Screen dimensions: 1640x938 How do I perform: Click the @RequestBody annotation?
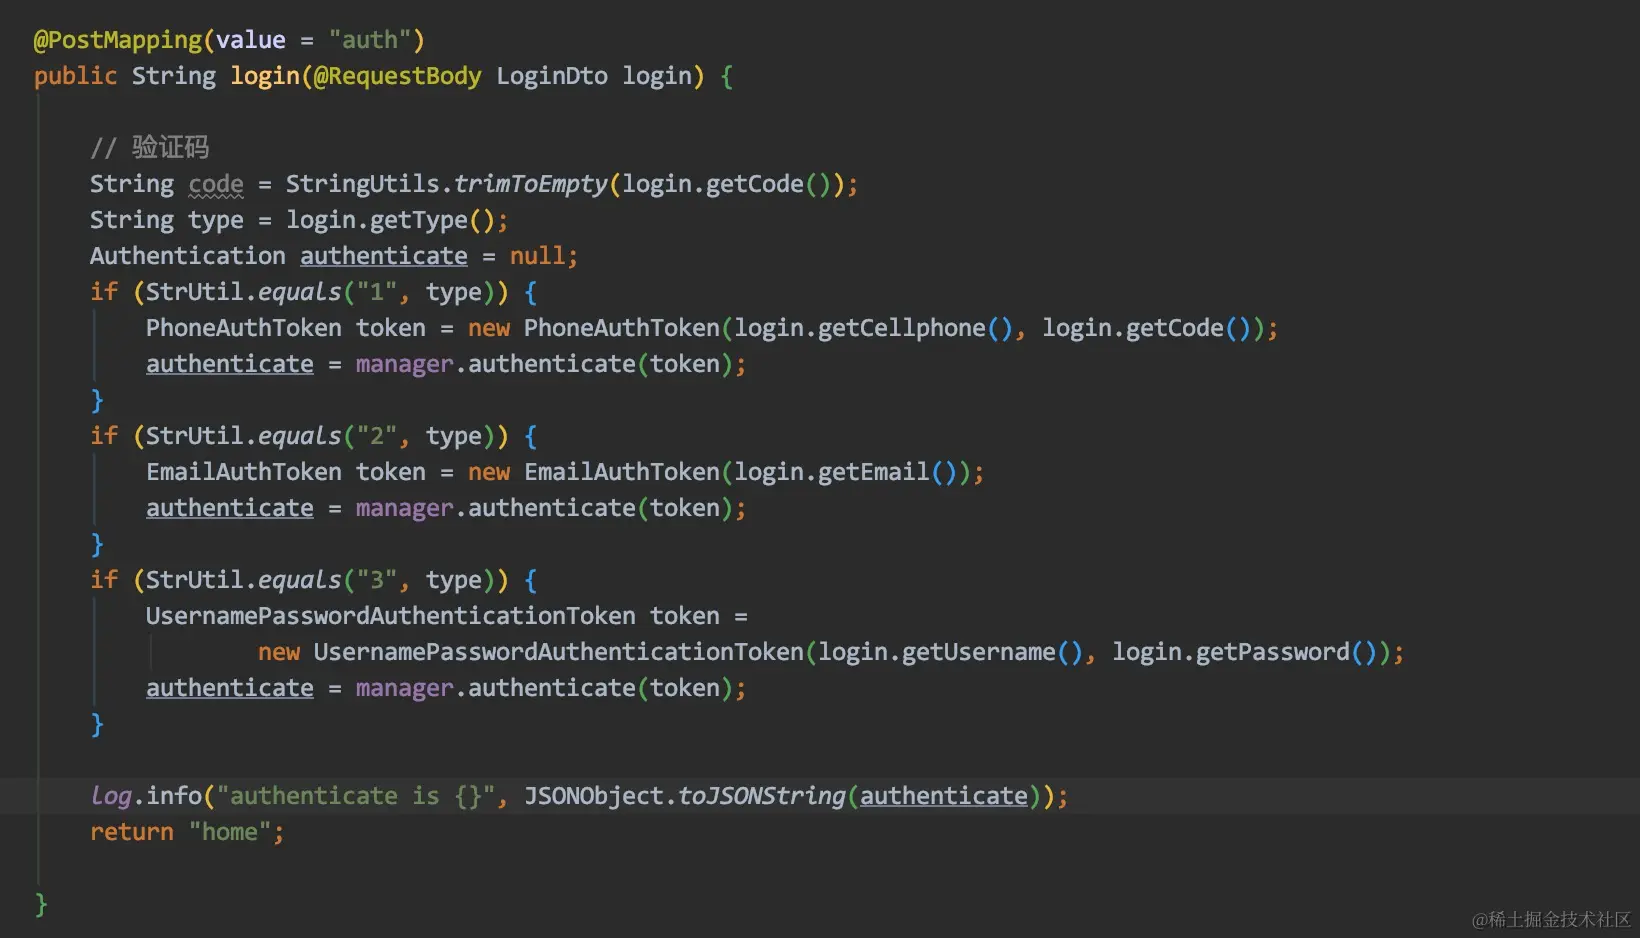pyautogui.click(x=398, y=76)
